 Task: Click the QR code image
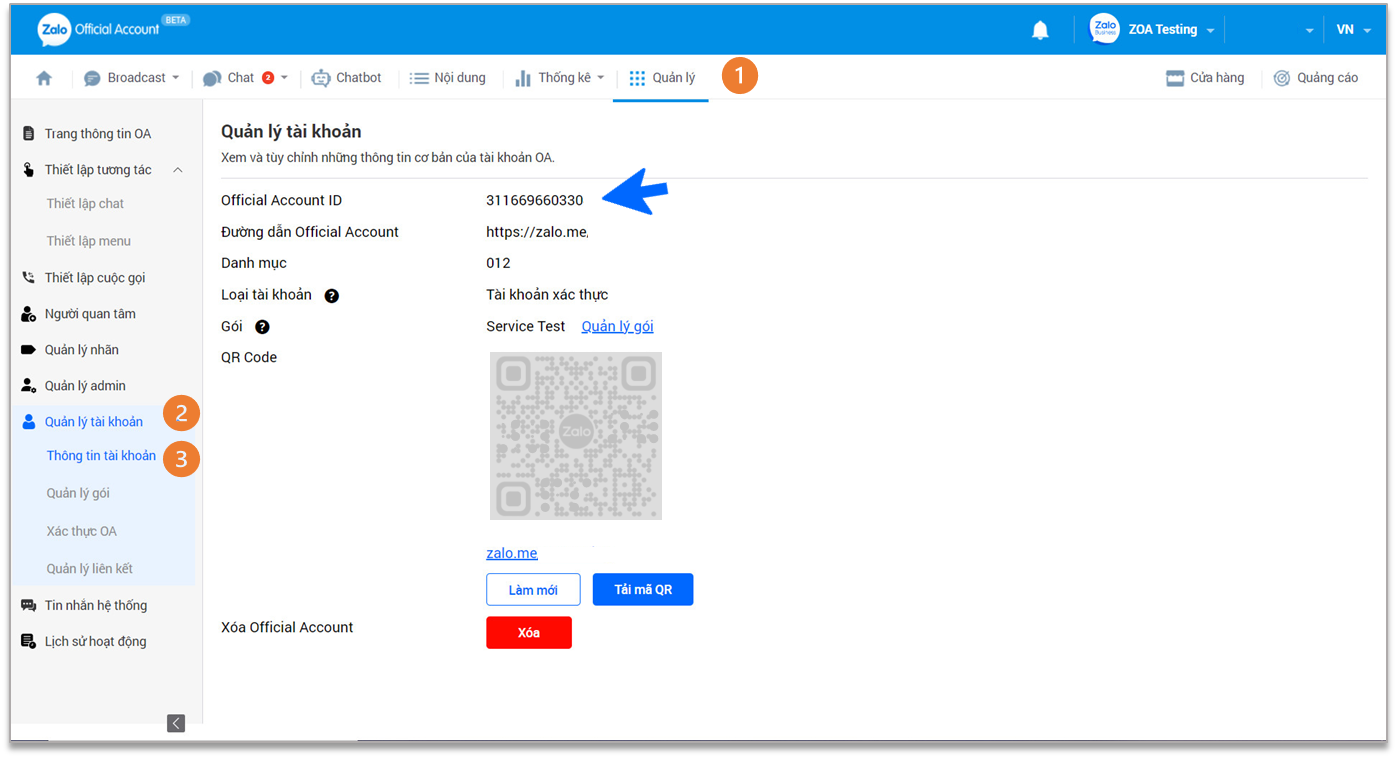(576, 435)
